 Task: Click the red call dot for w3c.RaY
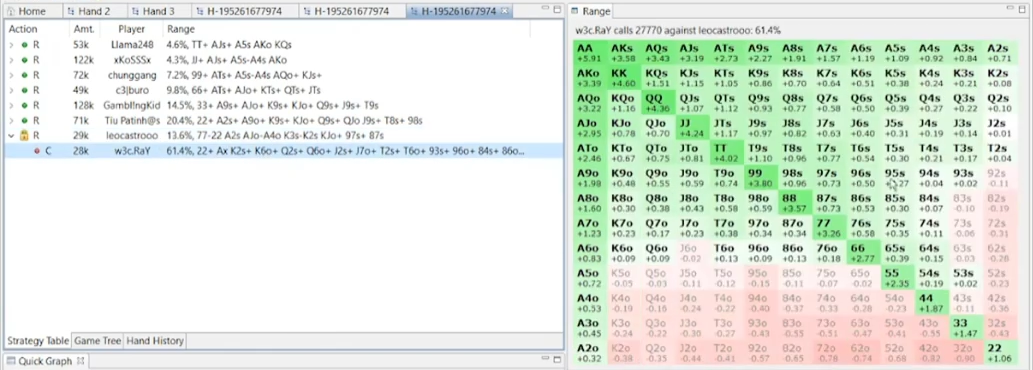coord(36,151)
